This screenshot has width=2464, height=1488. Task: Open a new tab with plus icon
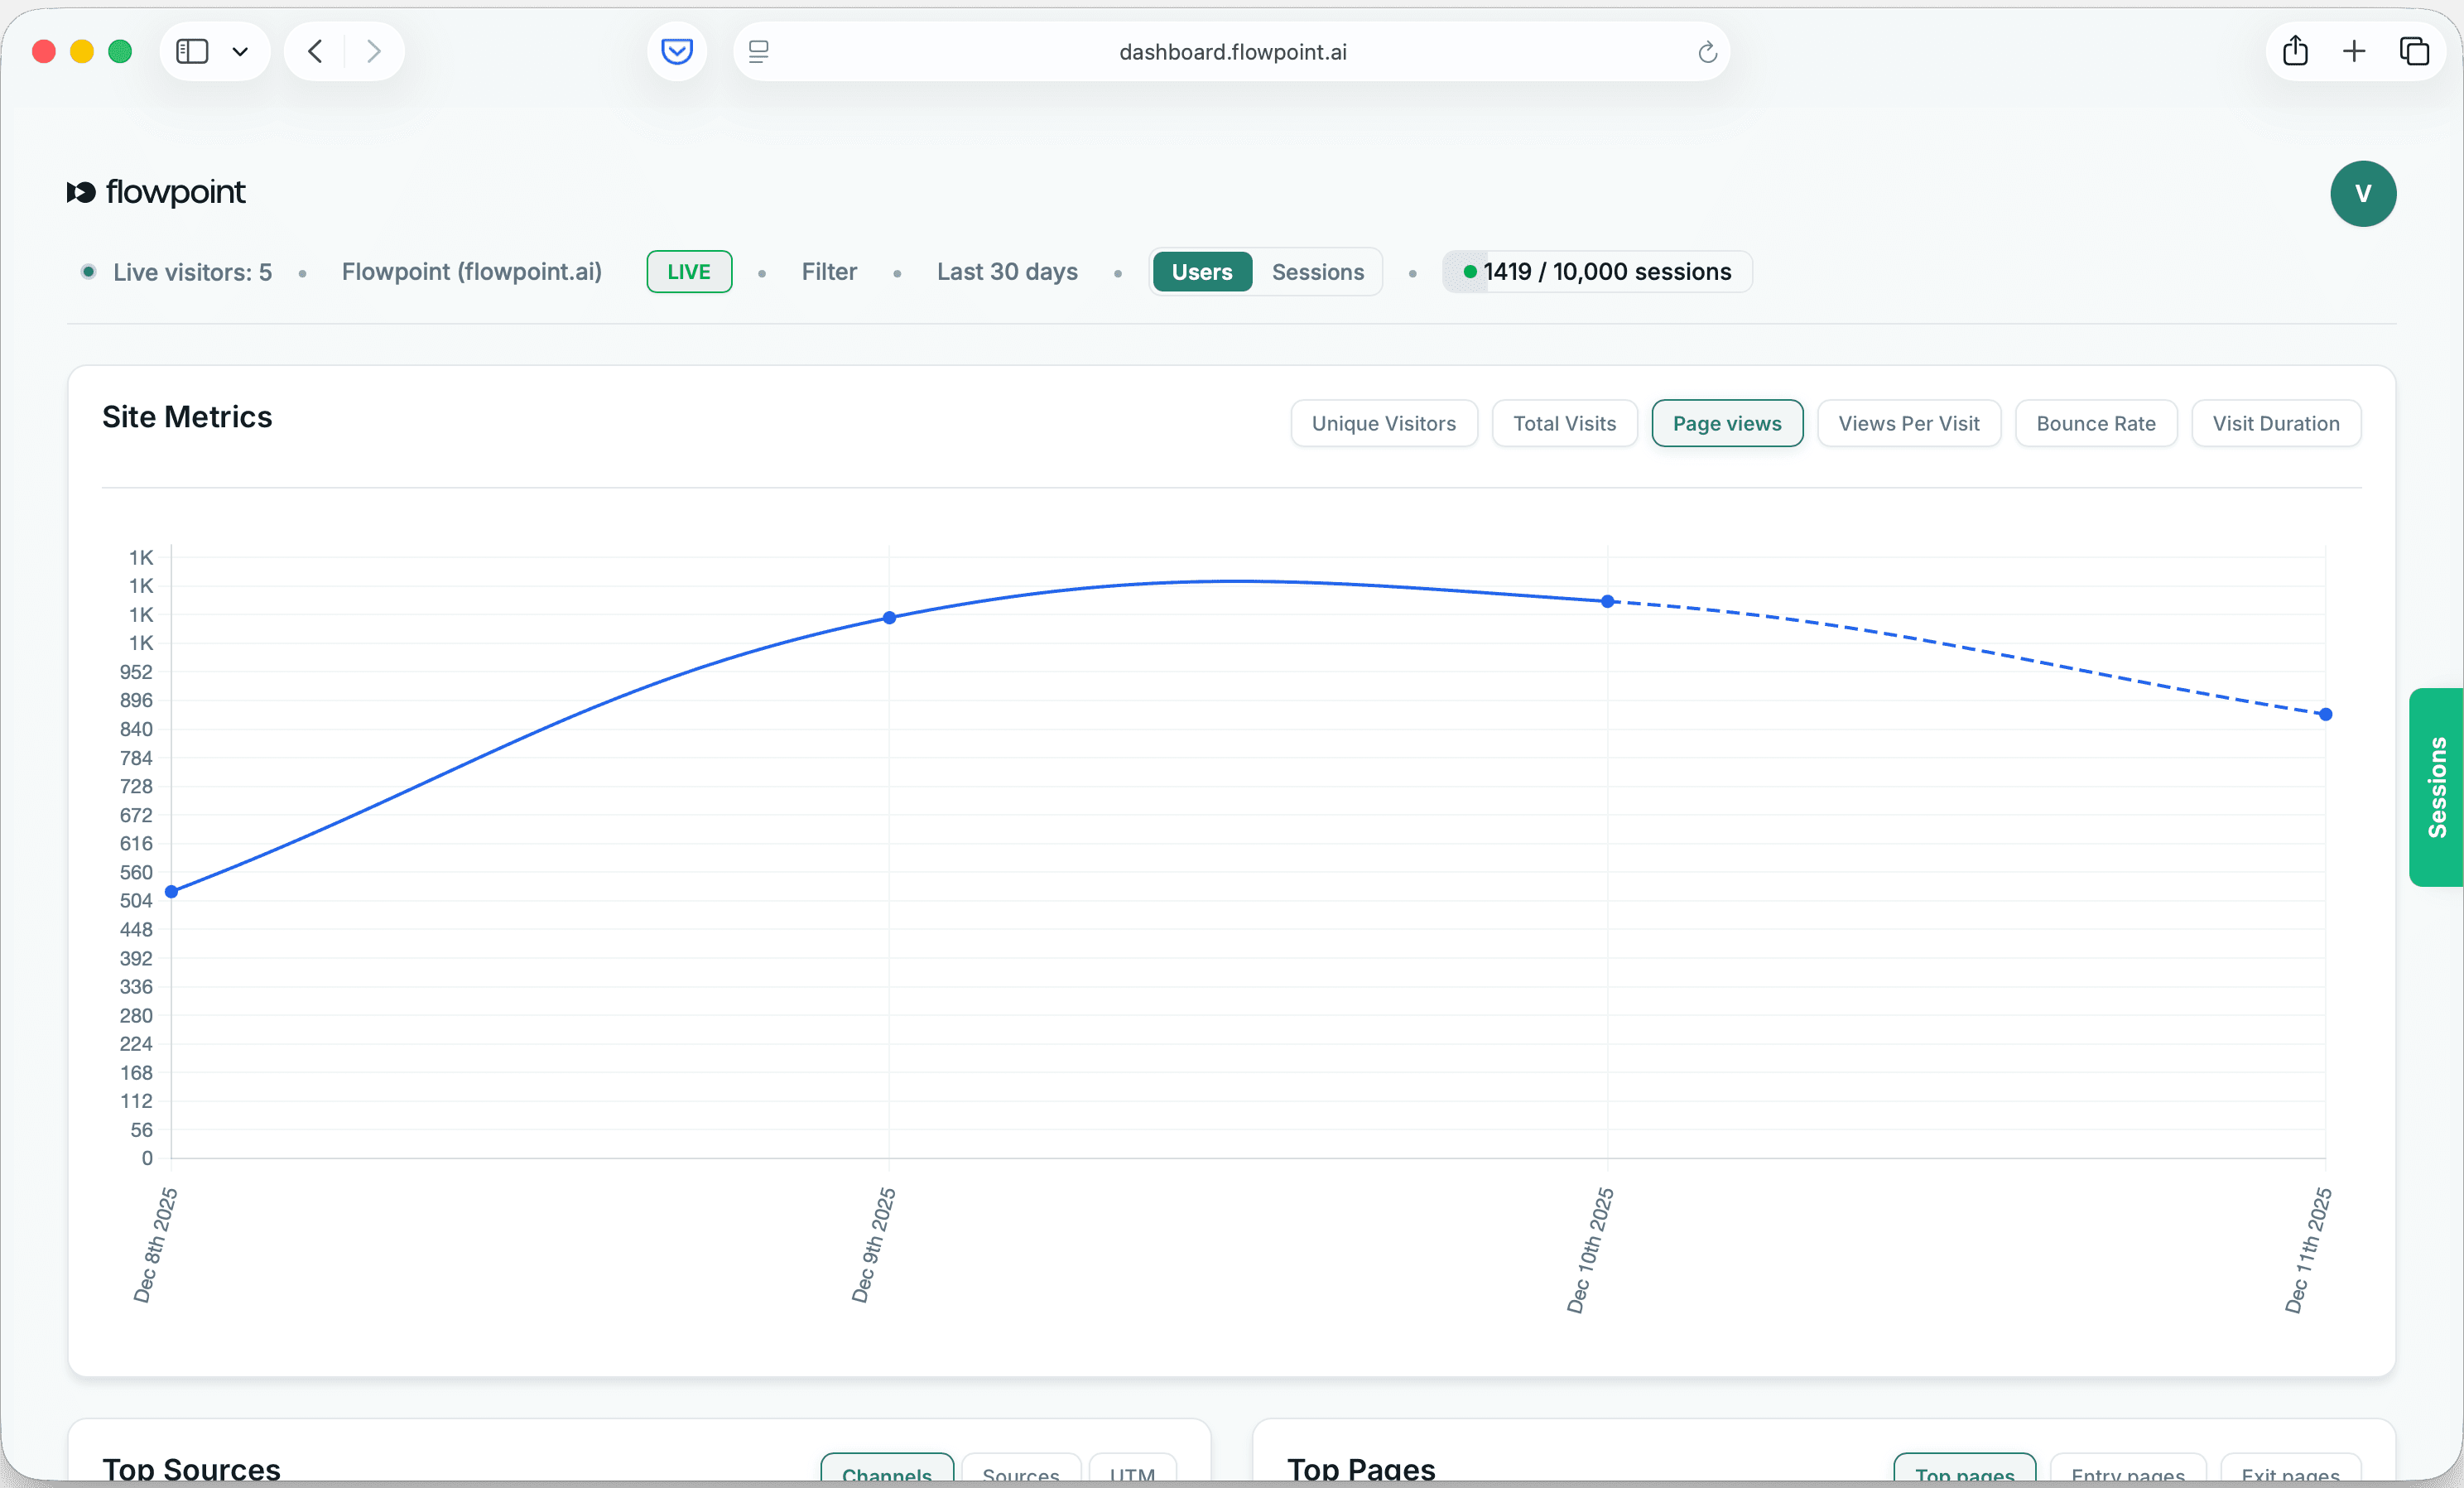pyautogui.click(x=2354, y=51)
